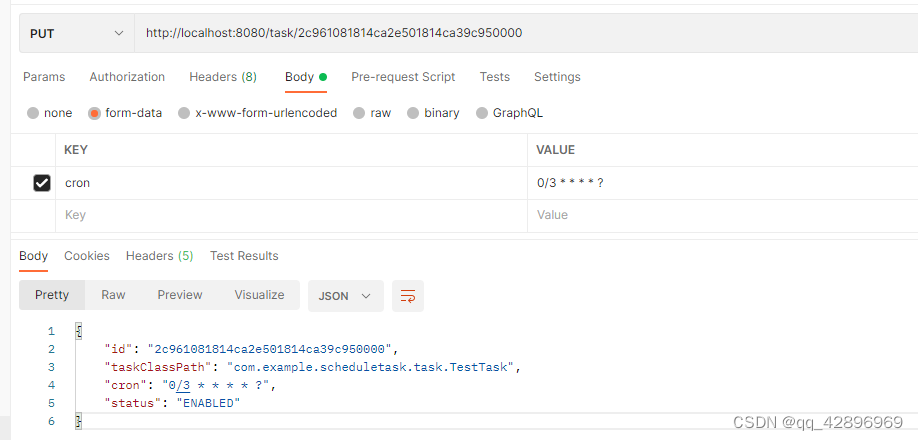The height and width of the screenshot is (440, 918).
Task: Click the Visualize view button
Action: [x=259, y=295]
